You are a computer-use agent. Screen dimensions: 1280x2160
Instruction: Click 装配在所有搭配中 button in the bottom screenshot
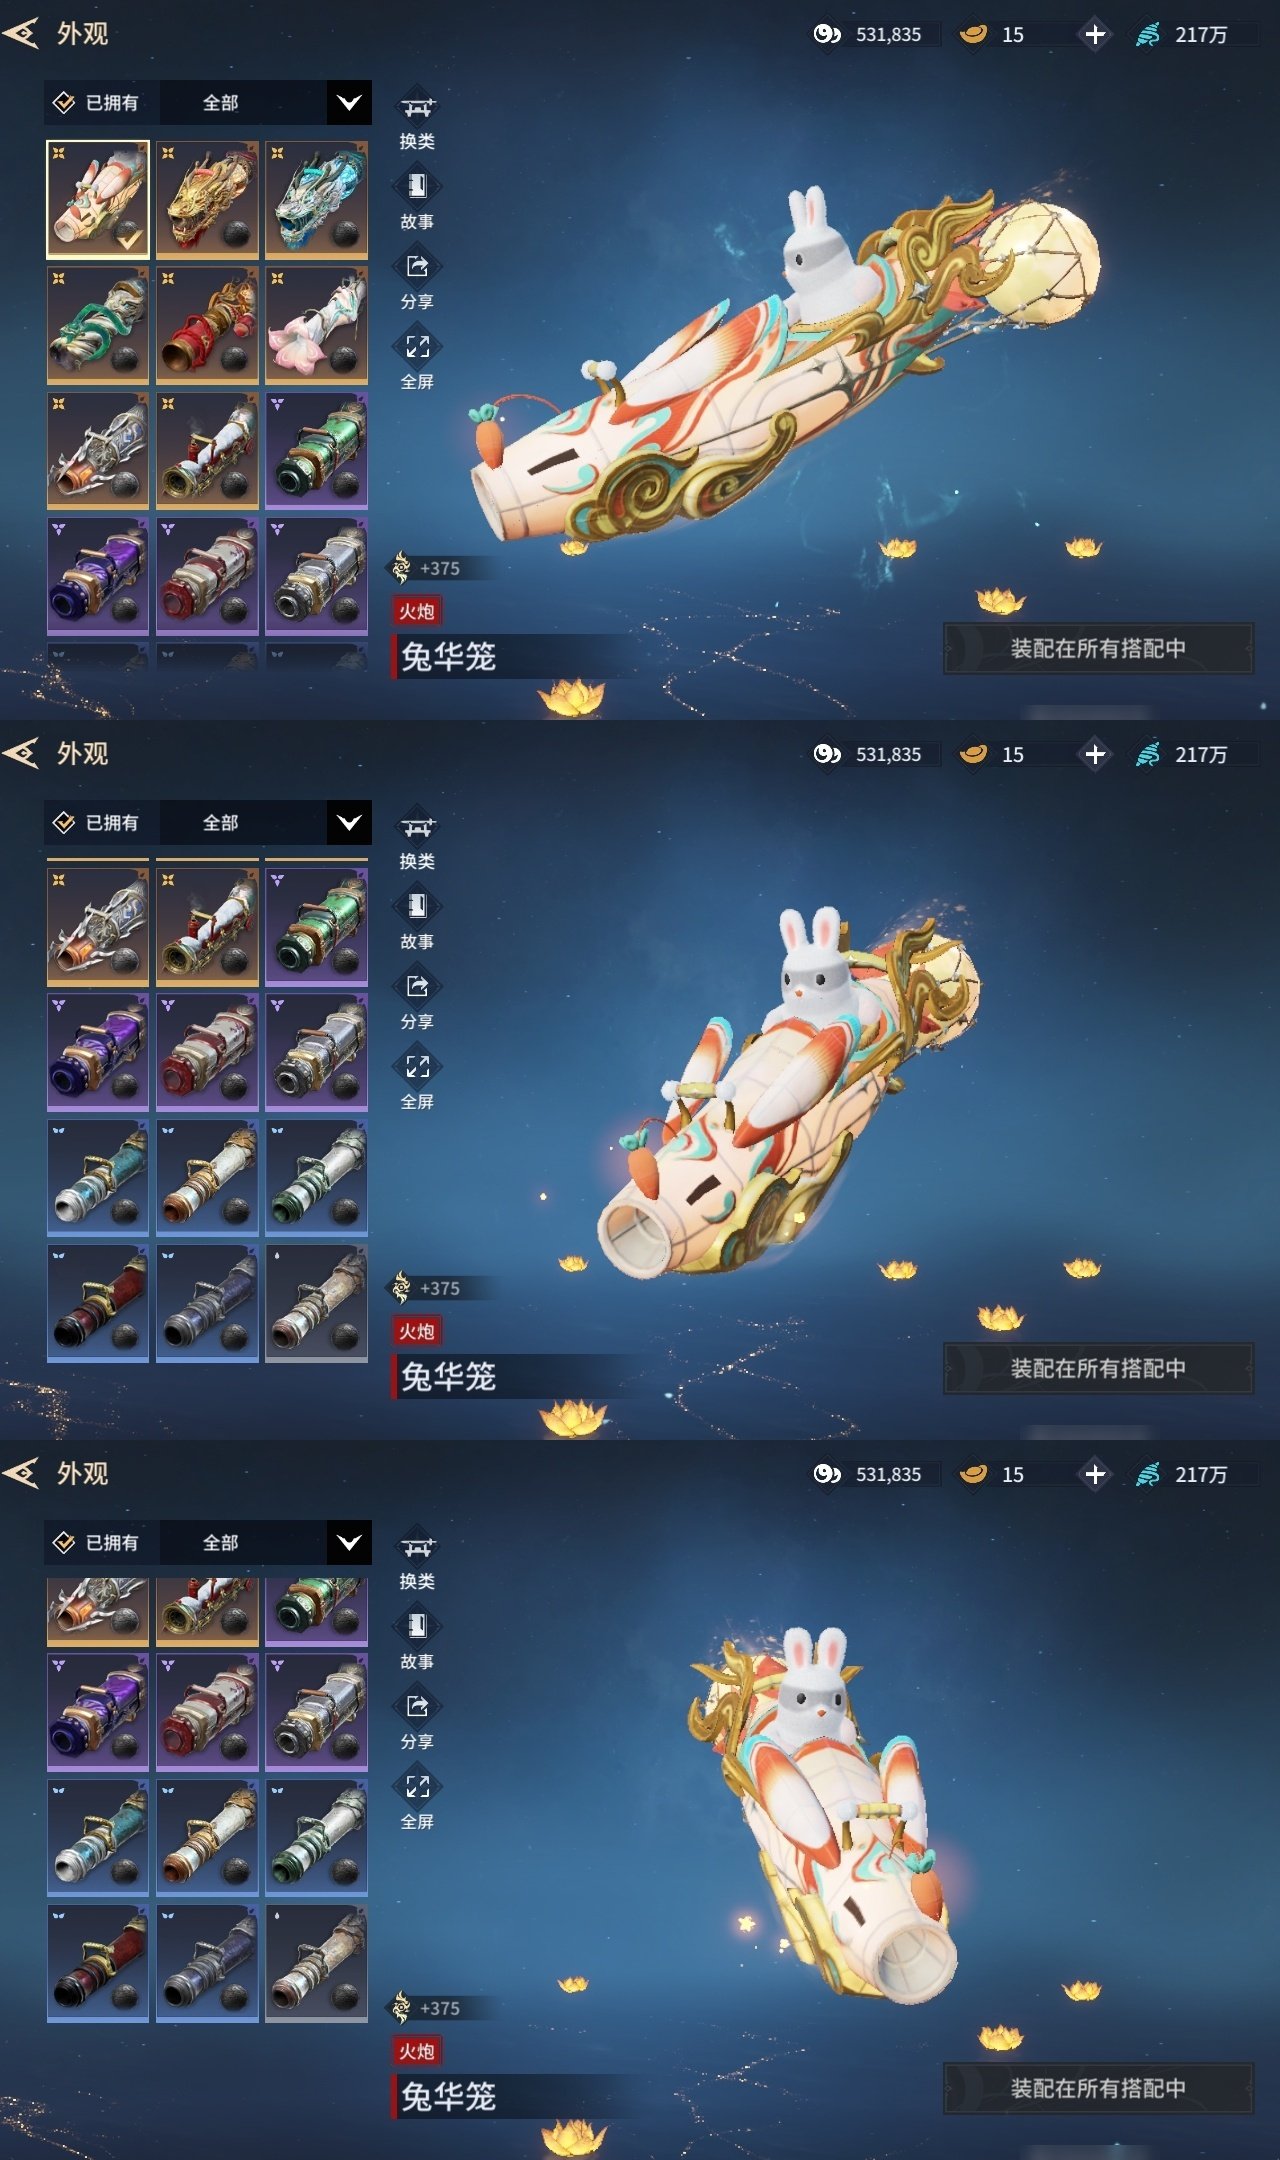(1098, 2088)
